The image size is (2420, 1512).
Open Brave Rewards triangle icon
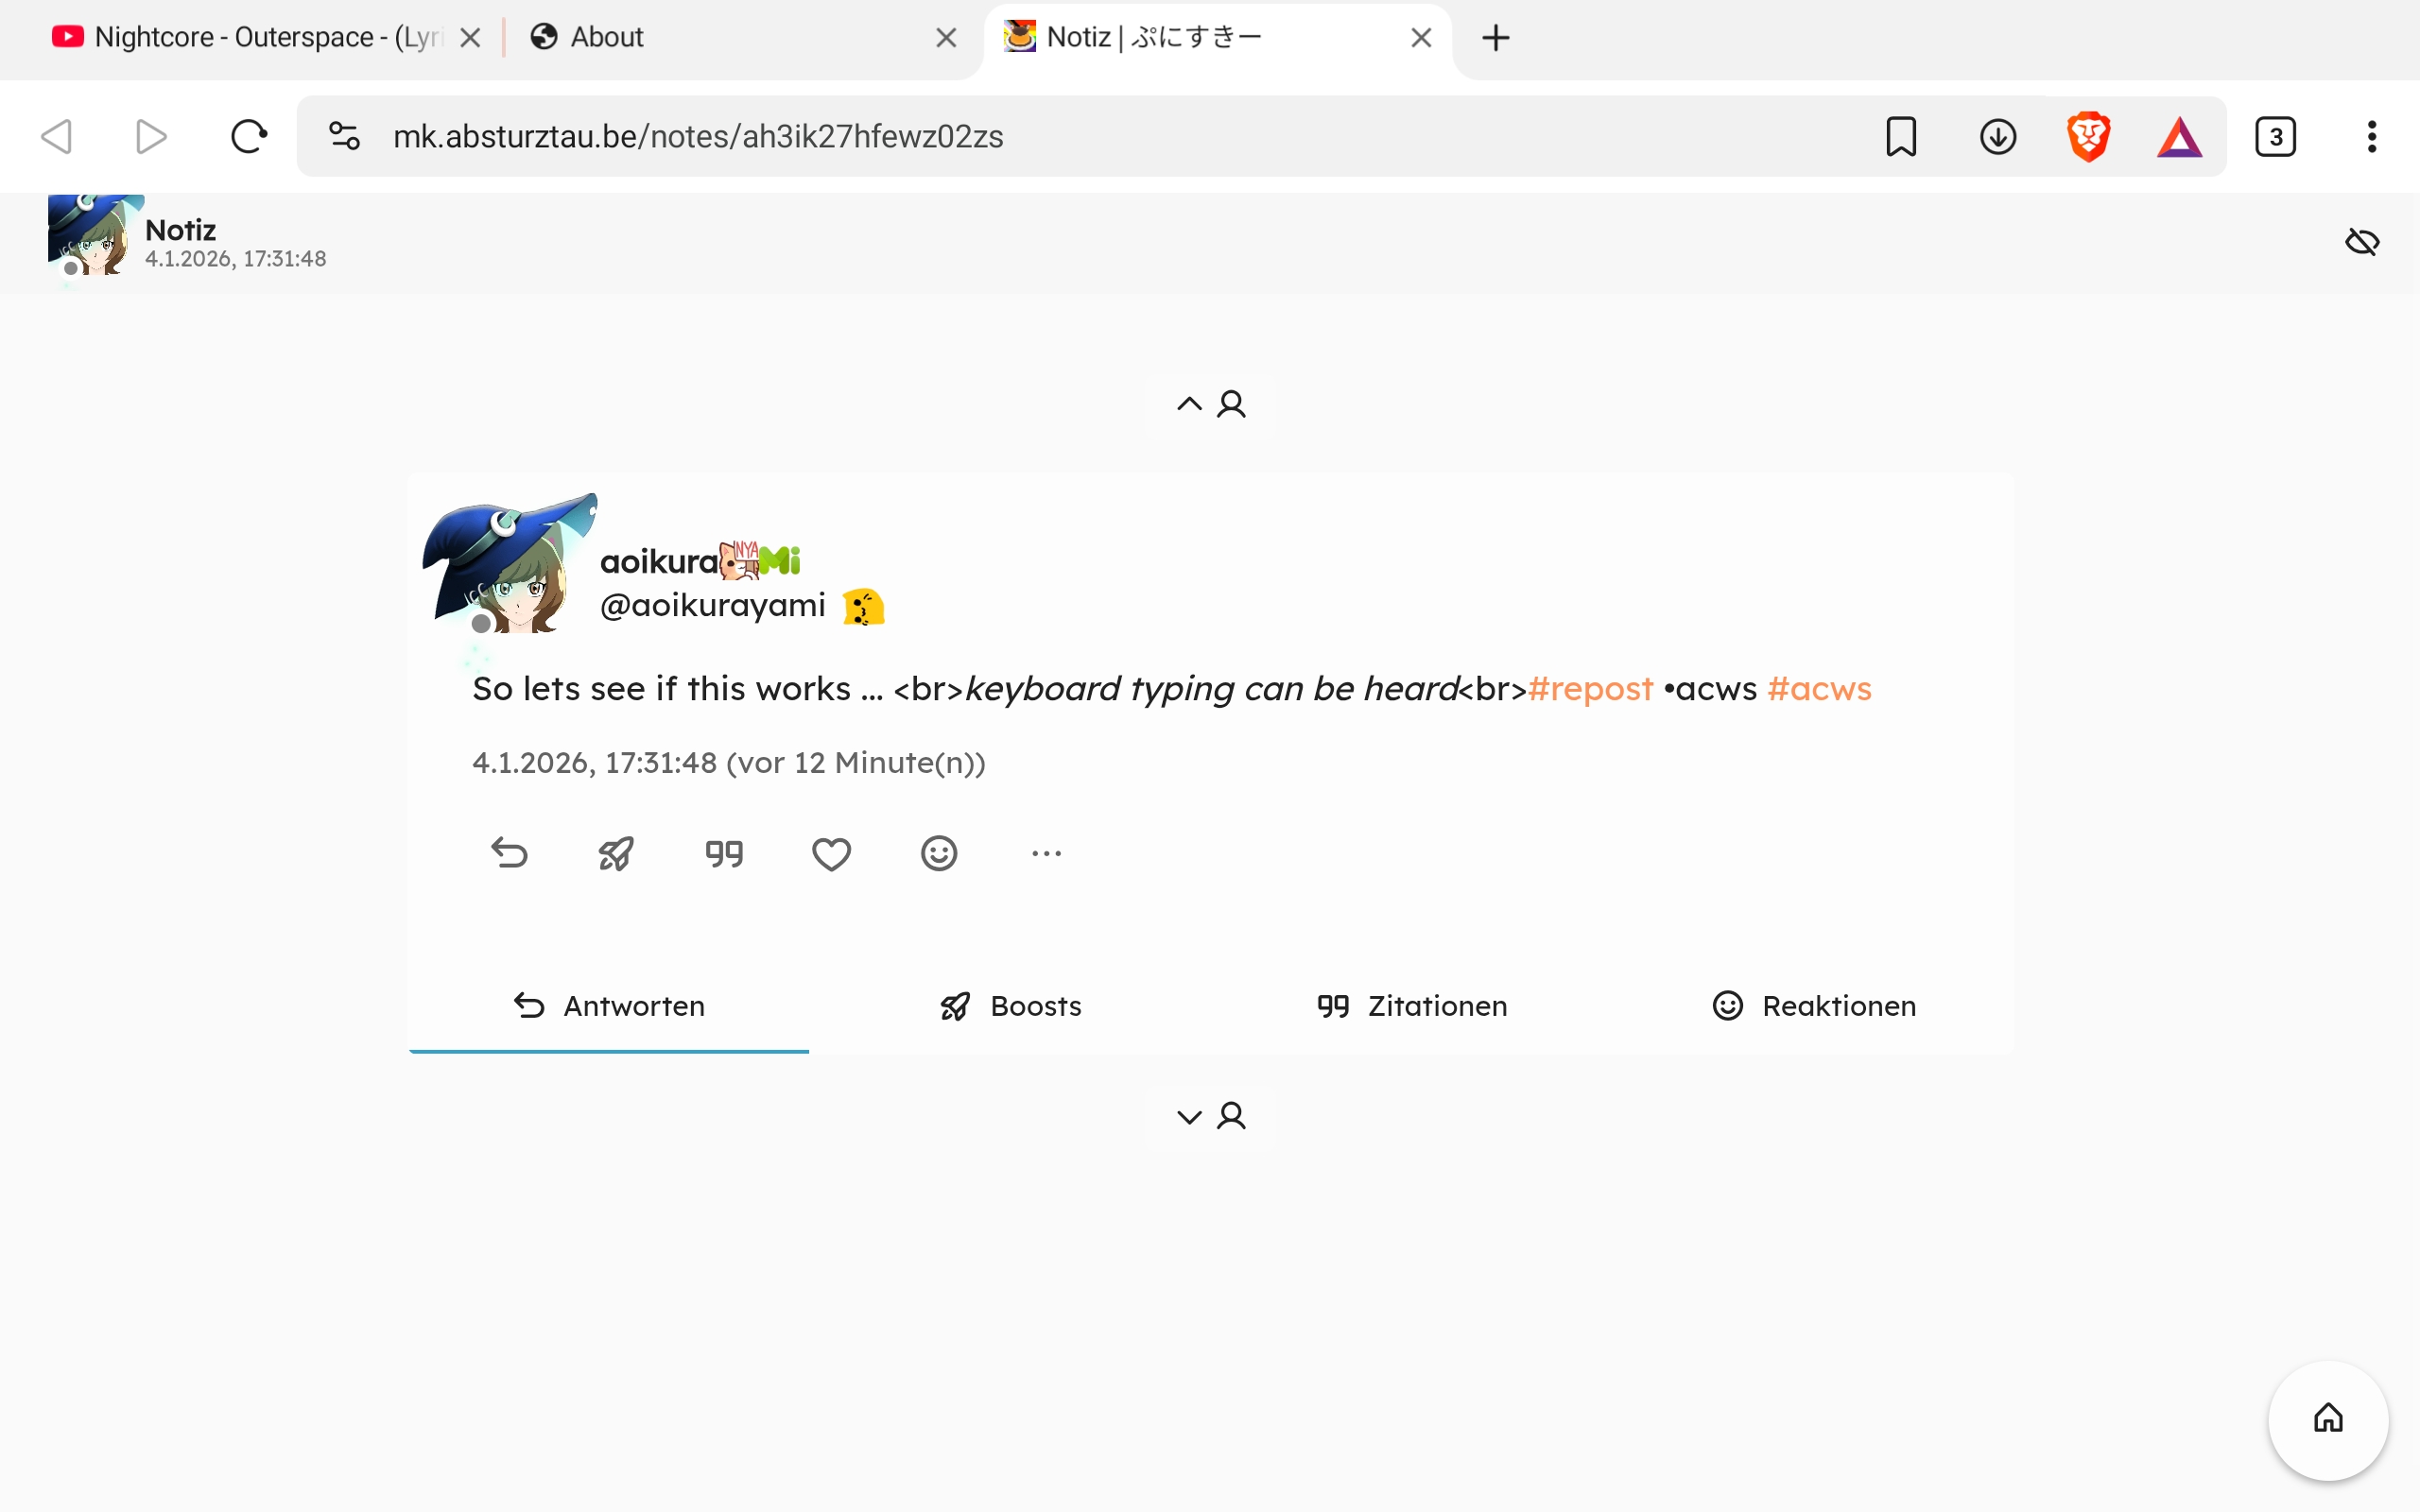pos(2179,137)
